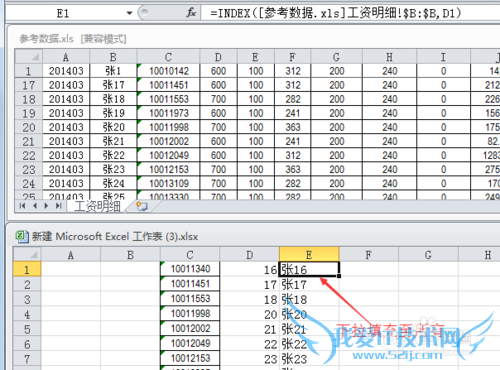The height and width of the screenshot is (370, 500).
Task: Select column C header in 参考数据 window
Action: tap(168, 57)
